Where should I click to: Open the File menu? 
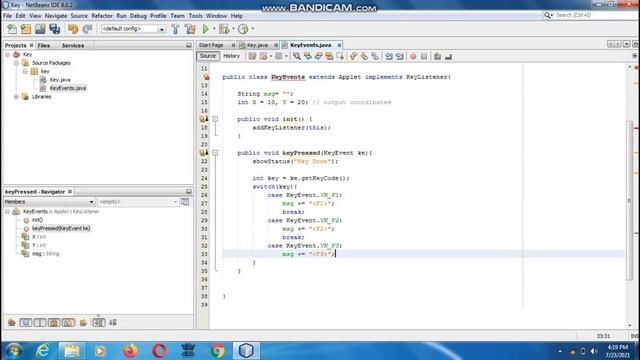point(7,16)
